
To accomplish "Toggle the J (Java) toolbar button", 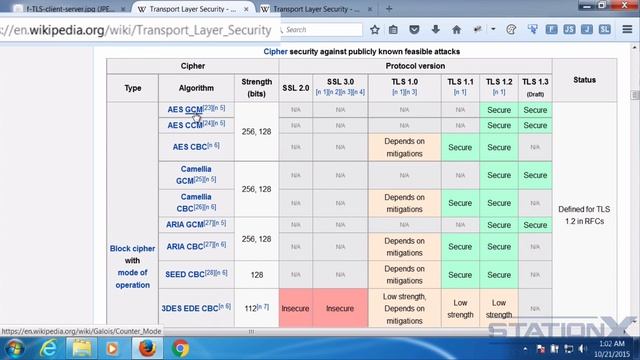I will point(587,29).
